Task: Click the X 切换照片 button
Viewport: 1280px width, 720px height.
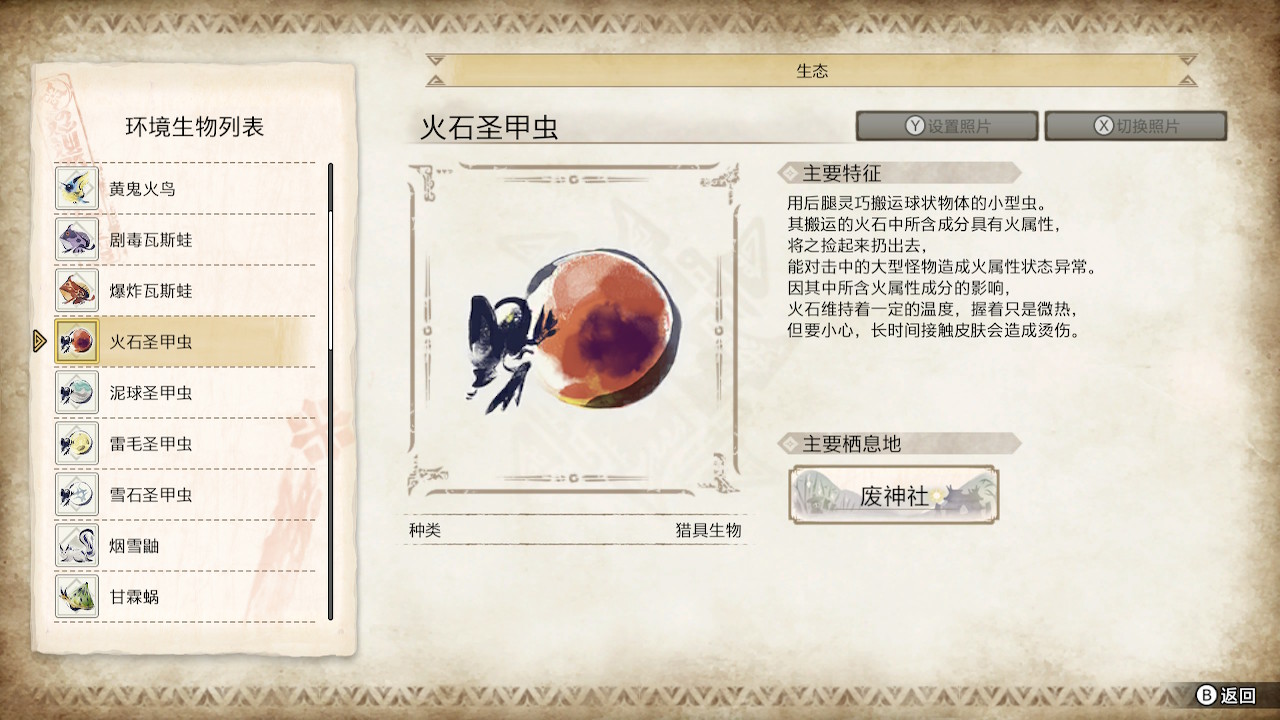Action: coord(1135,126)
